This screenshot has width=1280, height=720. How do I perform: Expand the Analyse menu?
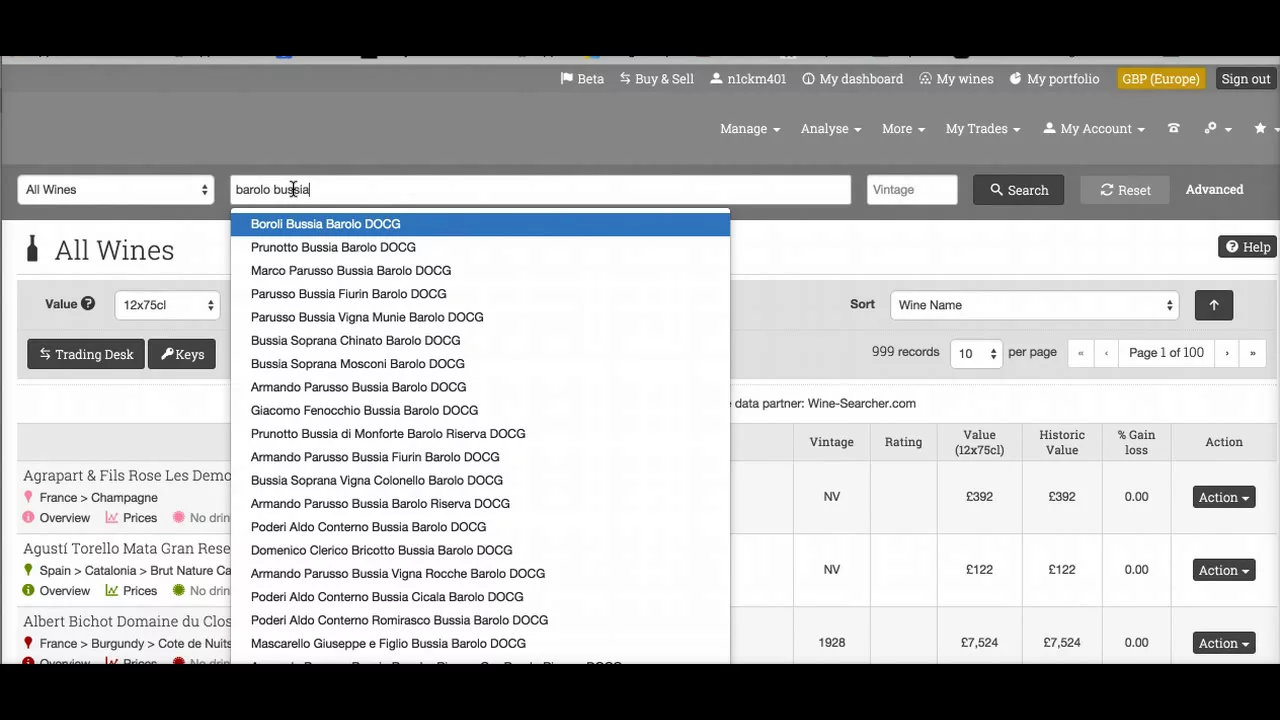click(831, 129)
